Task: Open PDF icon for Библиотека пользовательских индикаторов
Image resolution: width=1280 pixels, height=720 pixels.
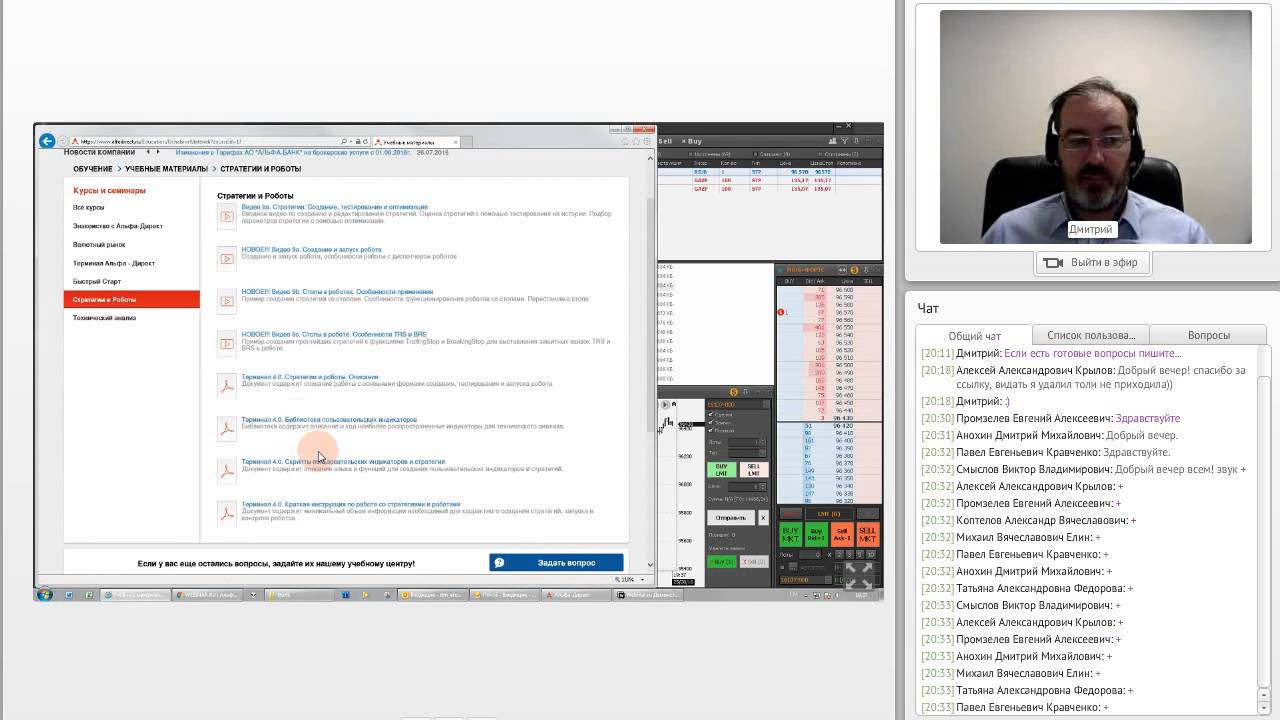Action: click(226, 428)
